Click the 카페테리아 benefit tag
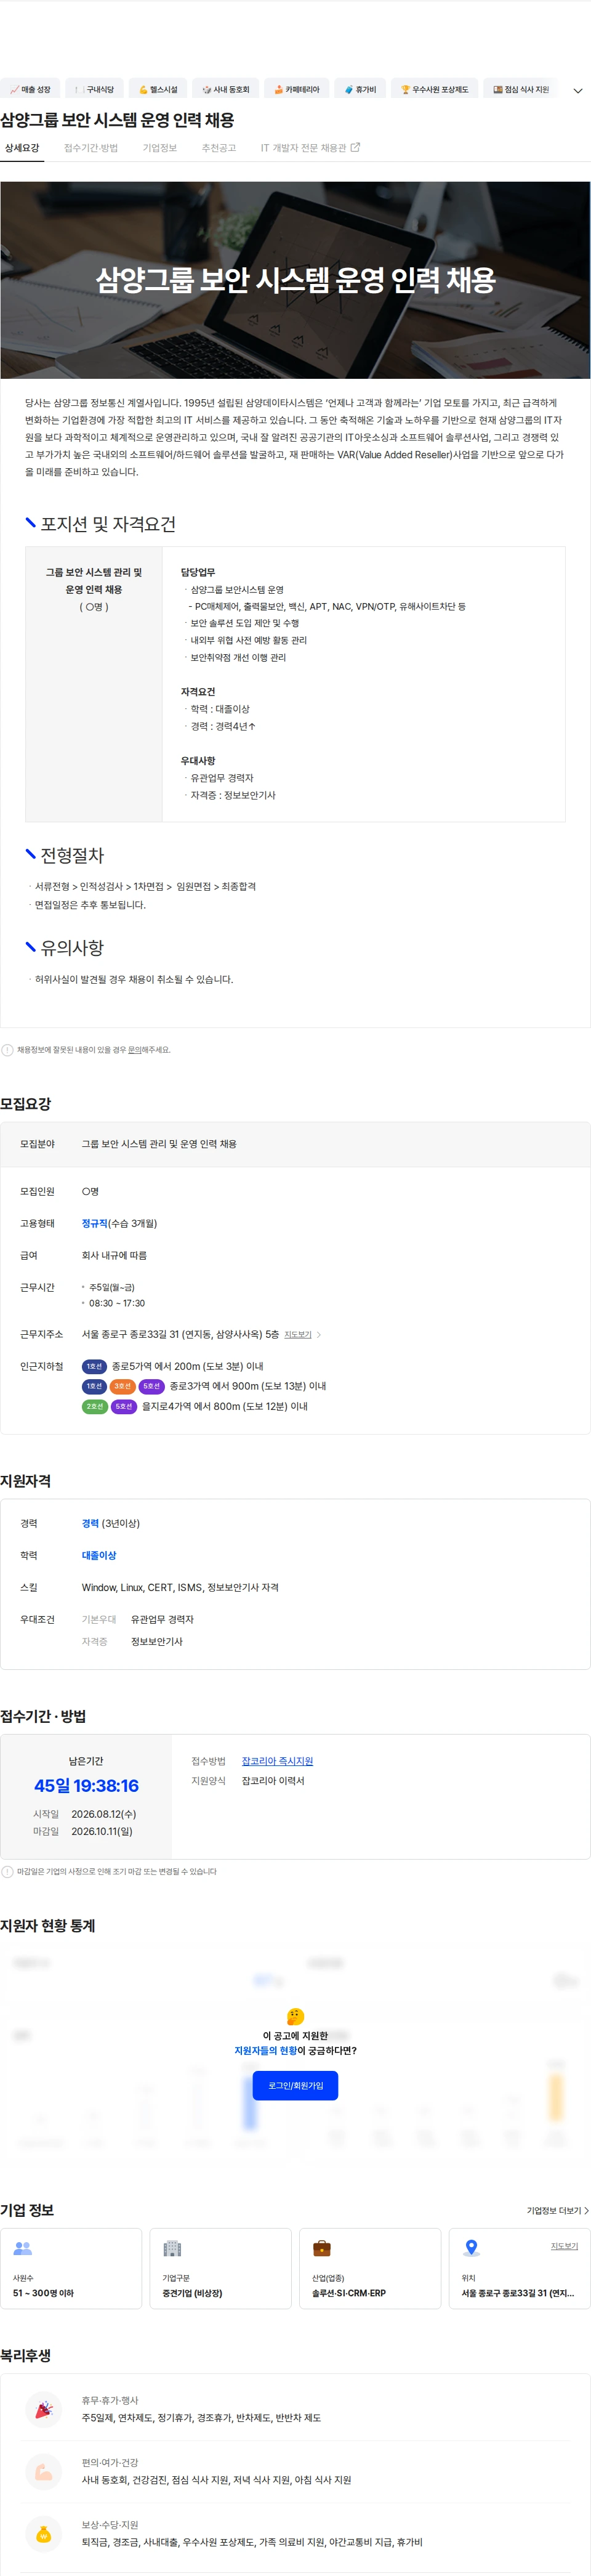This screenshot has height=2576, width=591. click(x=296, y=89)
